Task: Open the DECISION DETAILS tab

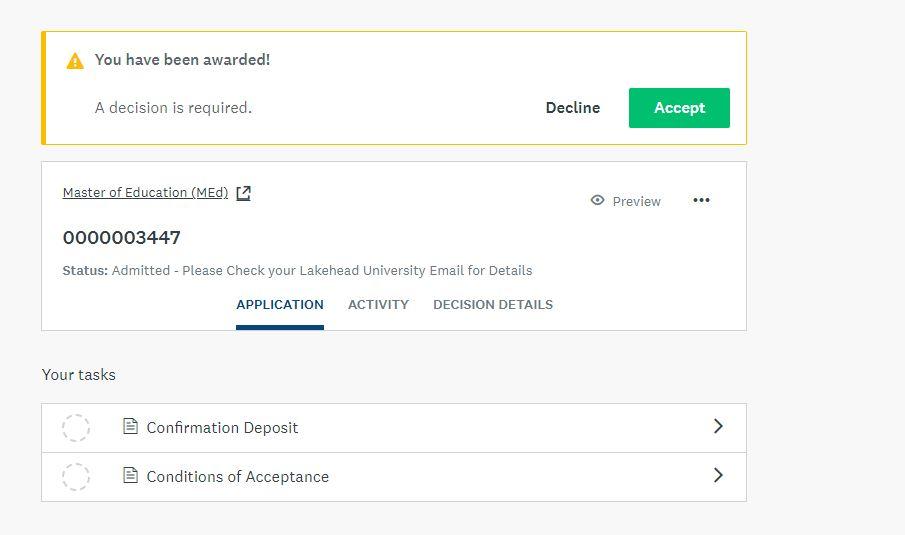Action: [492, 305]
